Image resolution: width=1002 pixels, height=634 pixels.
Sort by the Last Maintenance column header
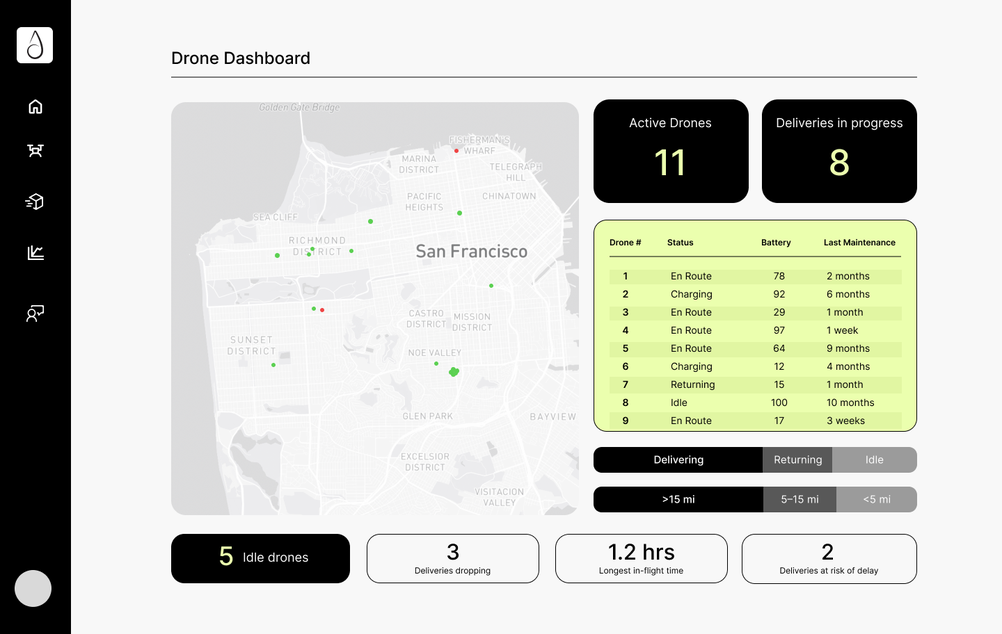tap(859, 242)
